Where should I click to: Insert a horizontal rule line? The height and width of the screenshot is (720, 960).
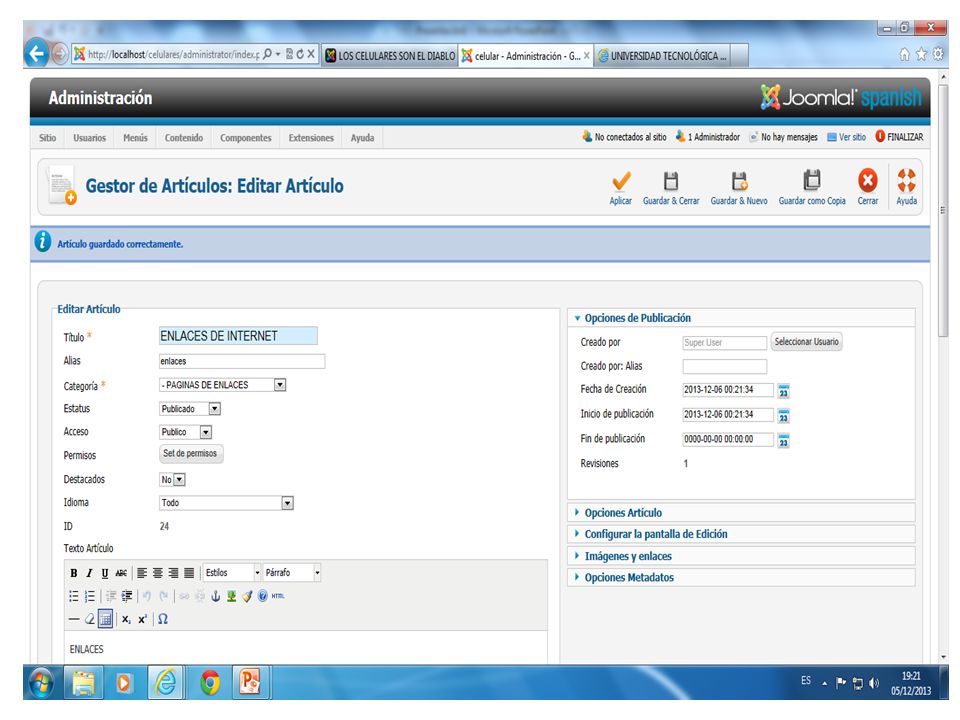coord(73,620)
